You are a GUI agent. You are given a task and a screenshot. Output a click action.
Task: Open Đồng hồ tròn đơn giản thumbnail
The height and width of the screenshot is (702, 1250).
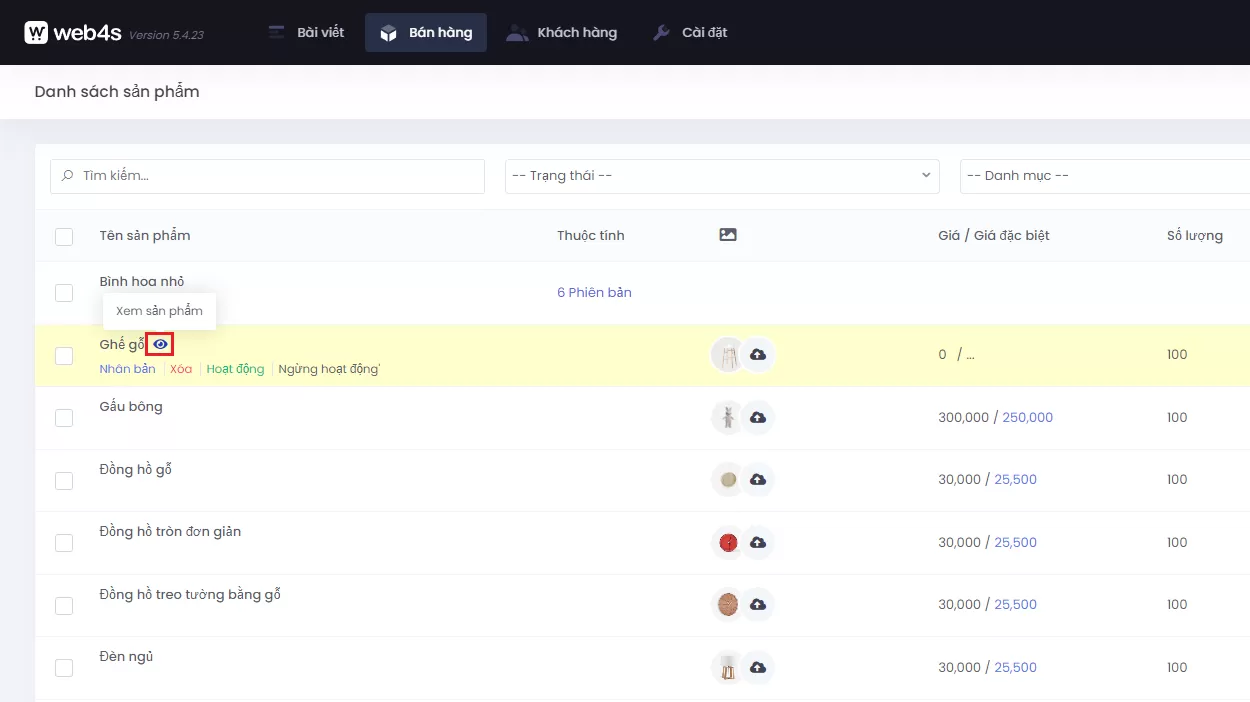click(x=728, y=543)
